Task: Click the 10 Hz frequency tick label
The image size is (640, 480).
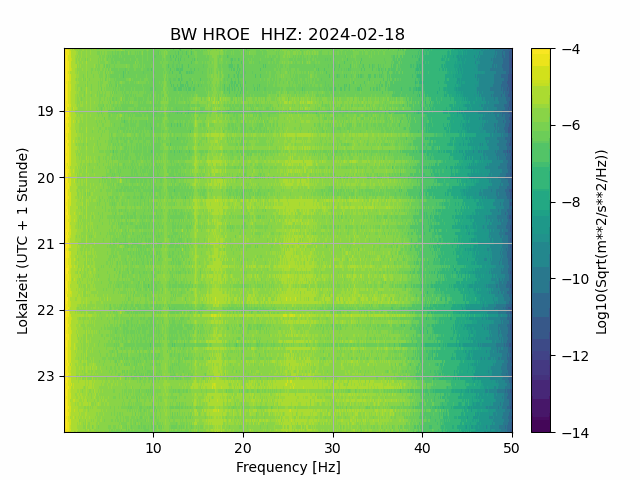Action: point(153,448)
